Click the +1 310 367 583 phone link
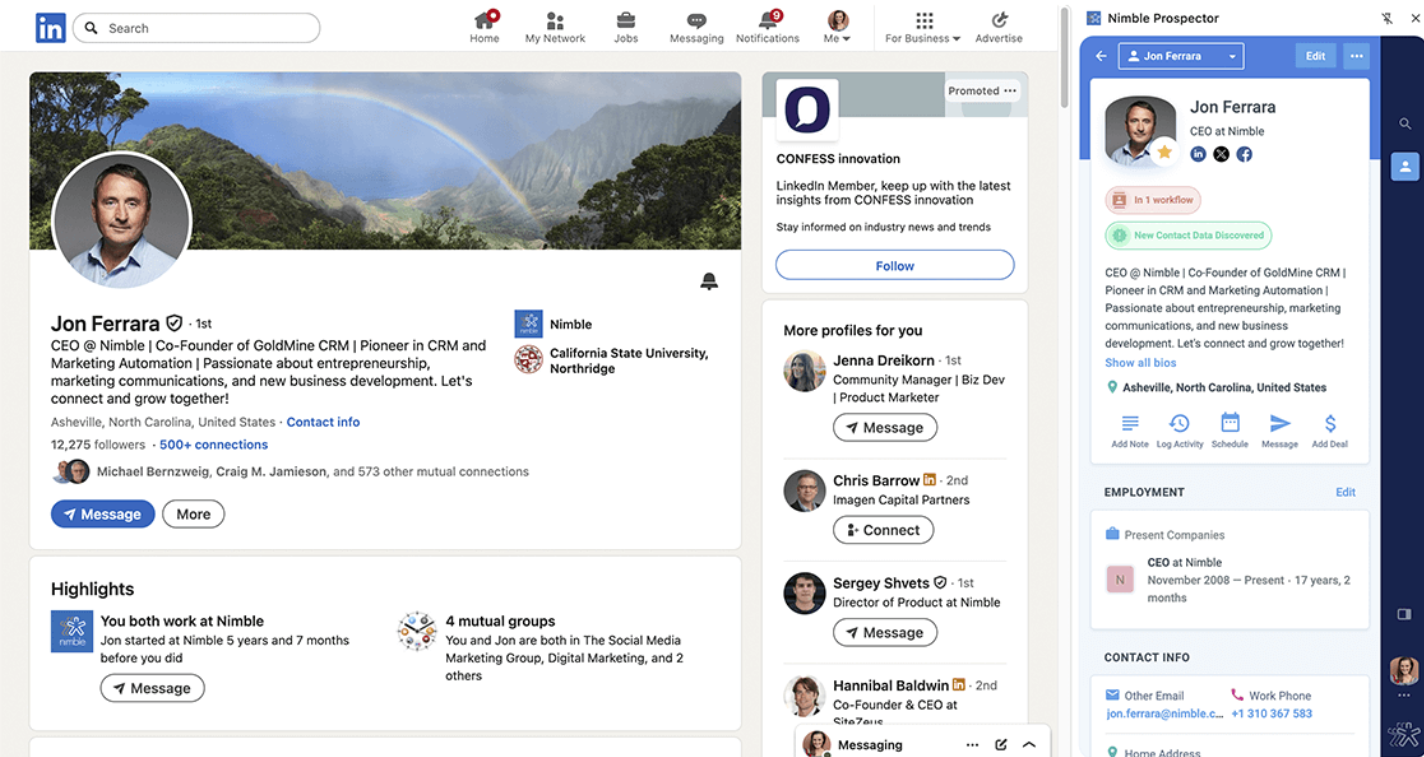Viewport: 1424px width, 757px height. [1272, 713]
